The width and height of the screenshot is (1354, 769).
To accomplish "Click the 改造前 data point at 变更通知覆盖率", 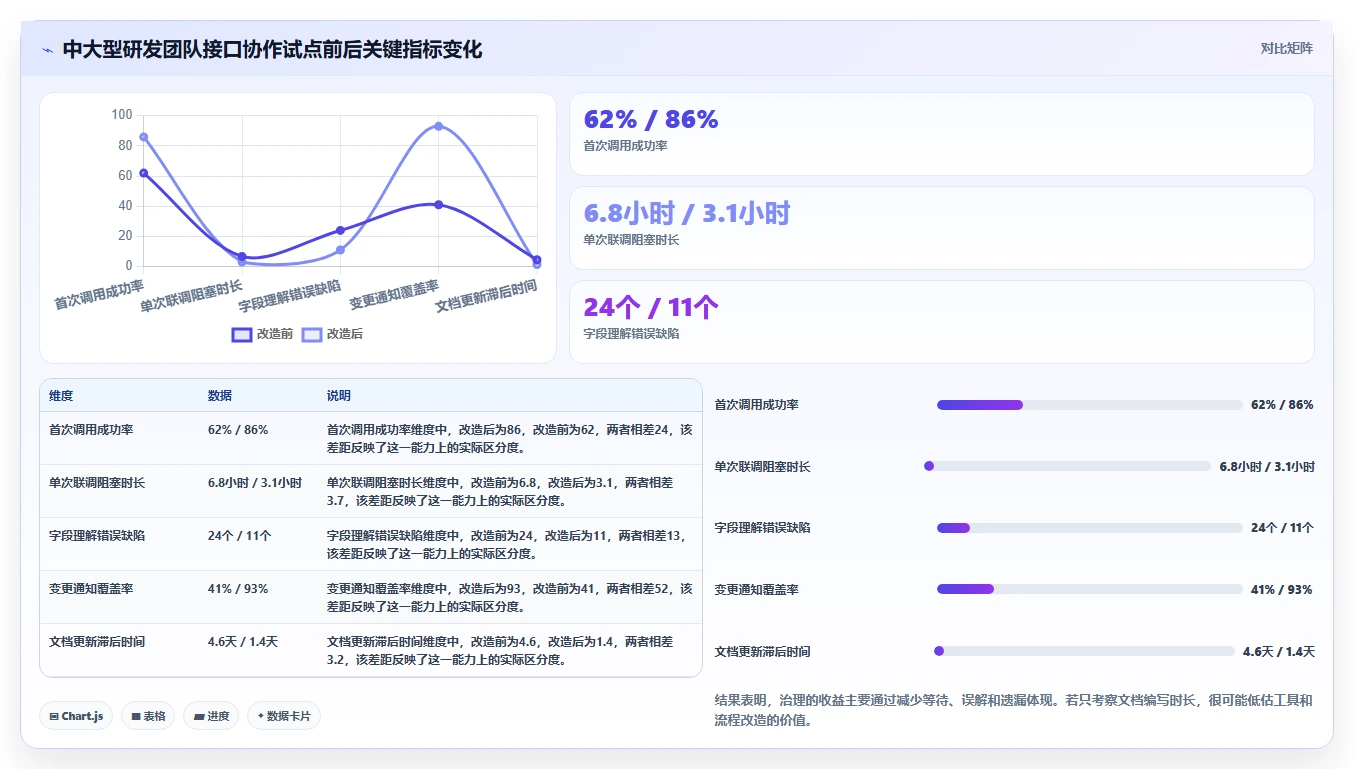I will tap(438, 204).
